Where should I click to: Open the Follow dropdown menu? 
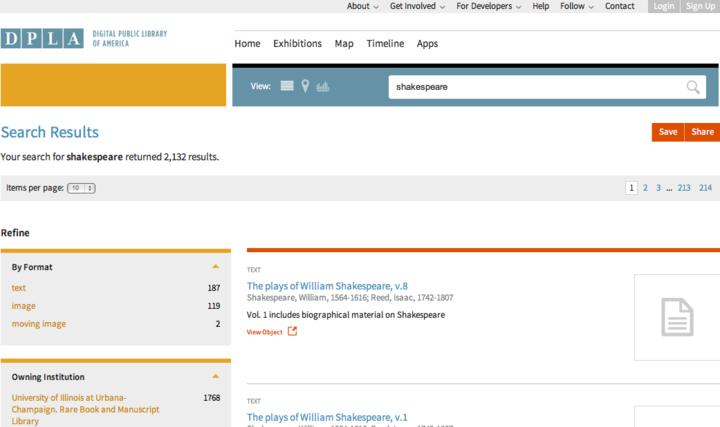pos(577,6)
